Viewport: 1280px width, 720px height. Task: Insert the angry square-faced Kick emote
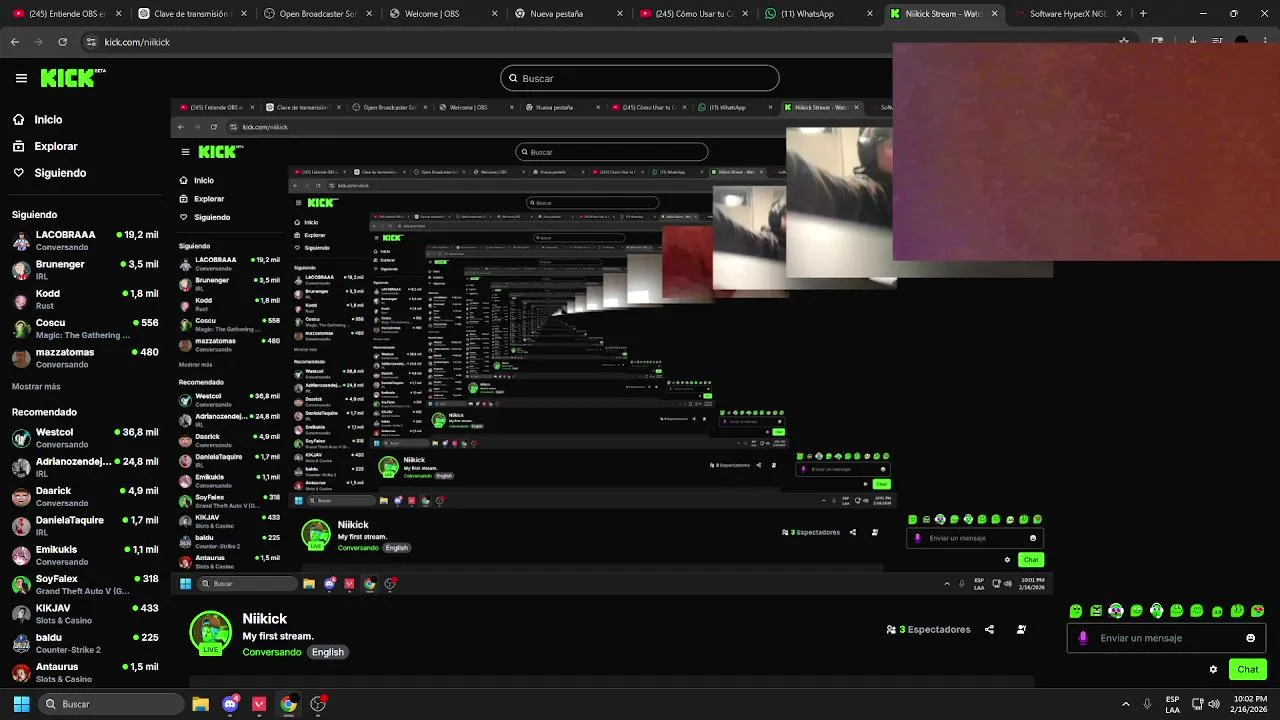click(1096, 611)
